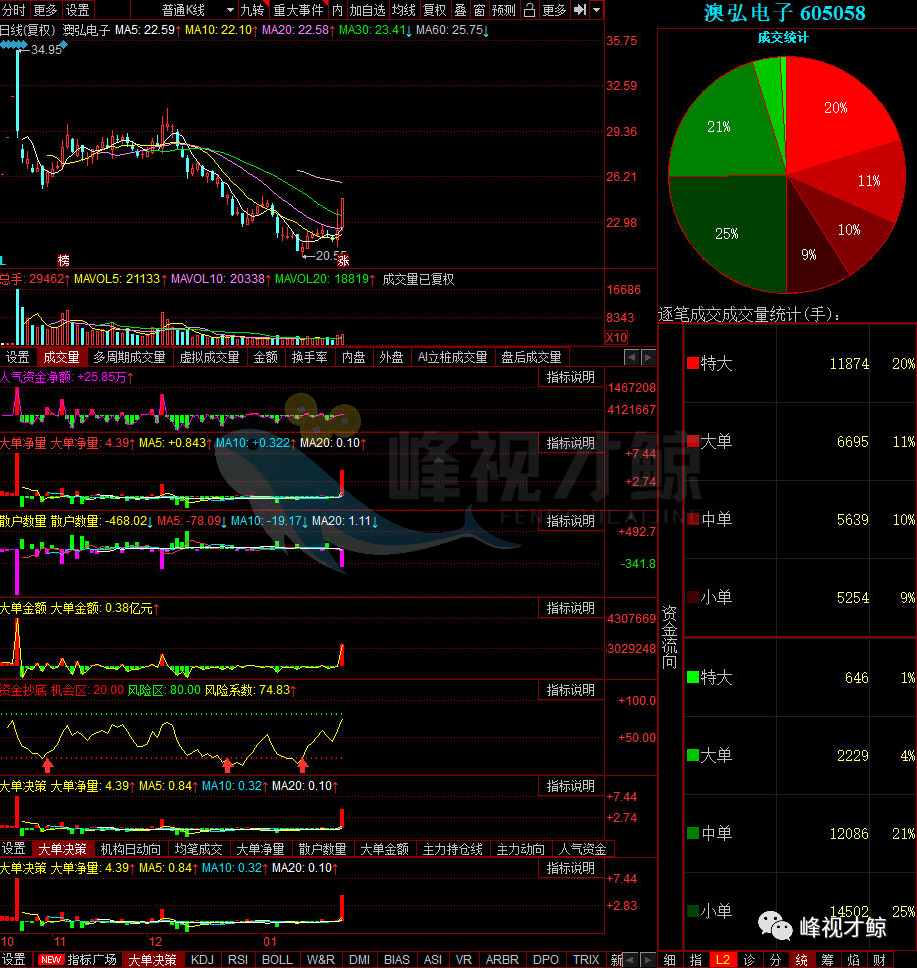Click the 25% green pie slice
This screenshot has width=917, height=968.
pos(729,232)
